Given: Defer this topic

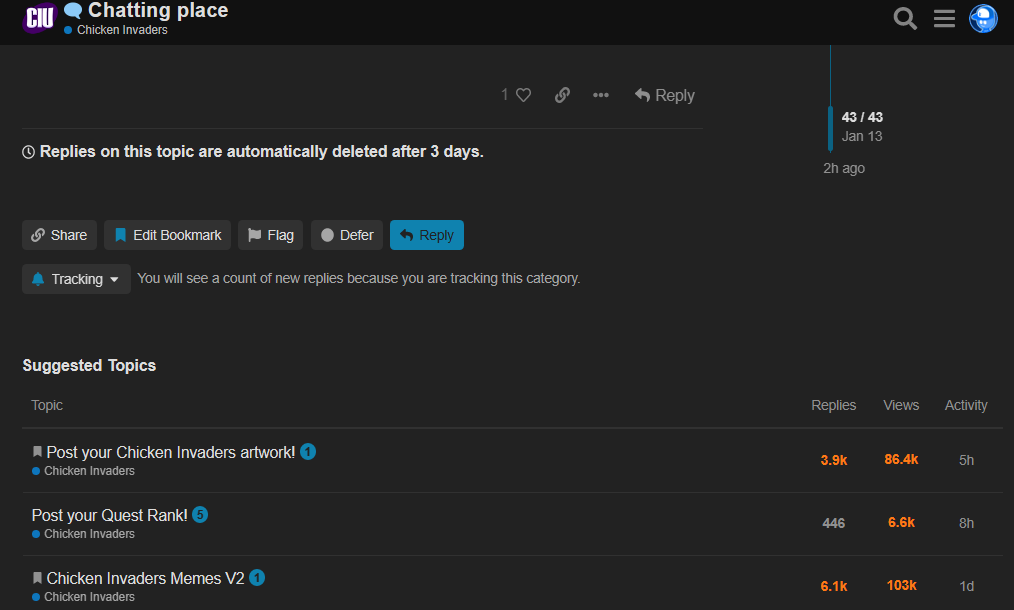Looking at the screenshot, I should point(346,235).
